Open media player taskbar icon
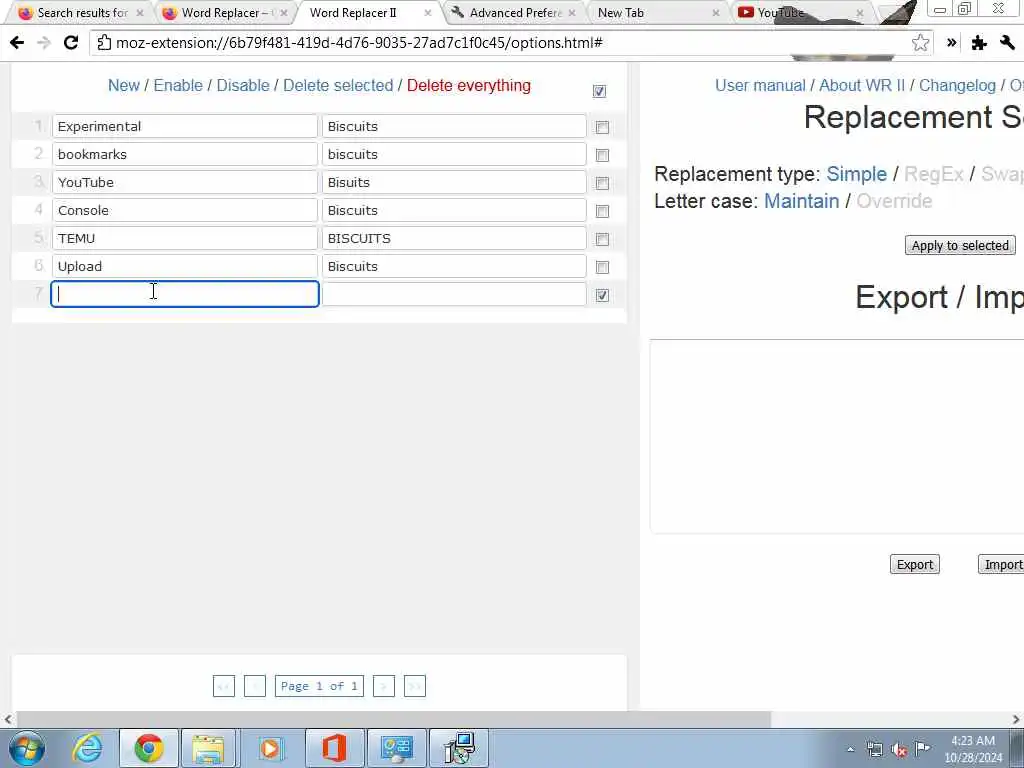Image resolution: width=1024 pixels, height=768 pixels. pos(270,748)
